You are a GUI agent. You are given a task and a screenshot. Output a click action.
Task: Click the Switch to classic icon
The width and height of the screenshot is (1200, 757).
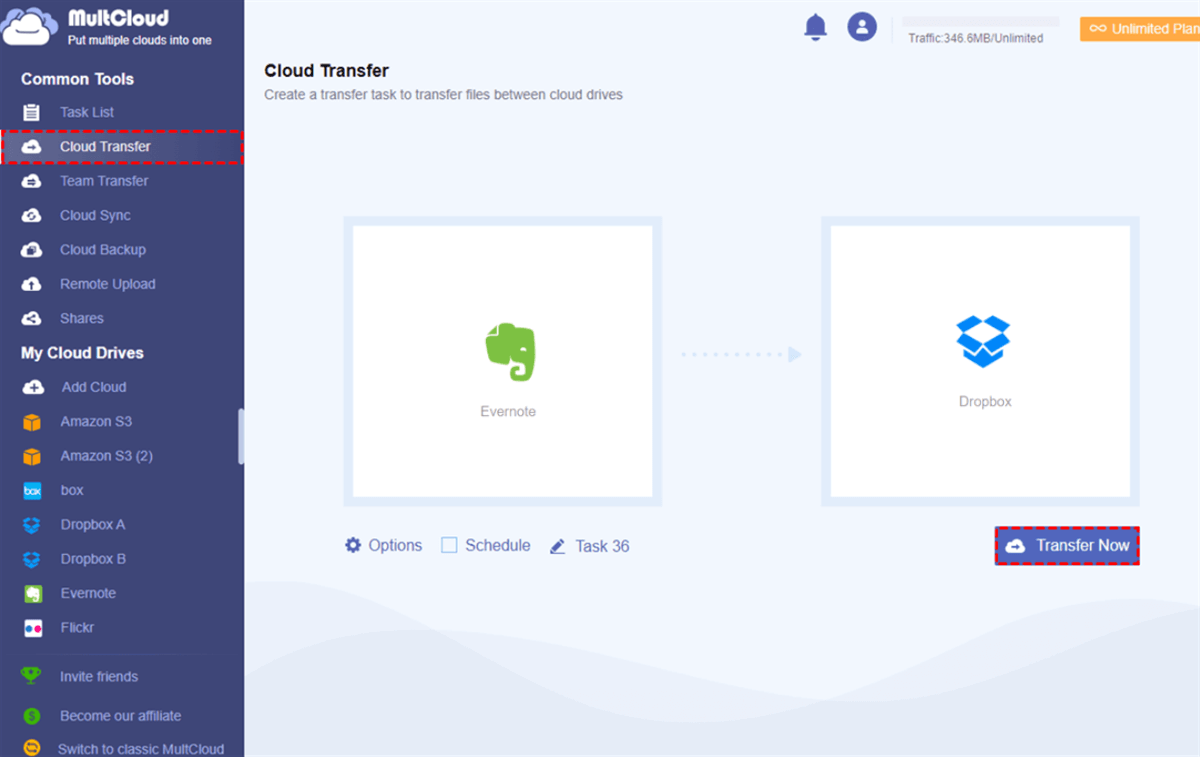tap(32, 748)
